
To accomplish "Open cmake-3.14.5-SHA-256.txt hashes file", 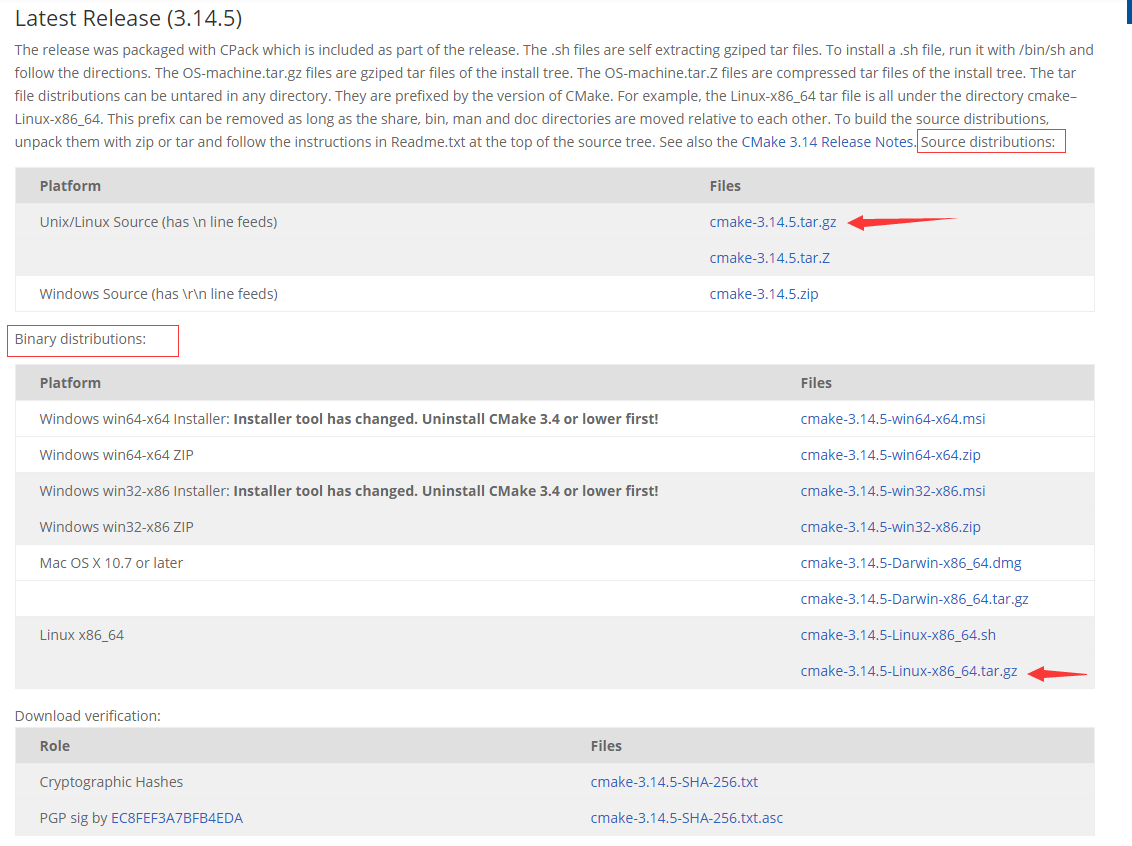I will [674, 782].
